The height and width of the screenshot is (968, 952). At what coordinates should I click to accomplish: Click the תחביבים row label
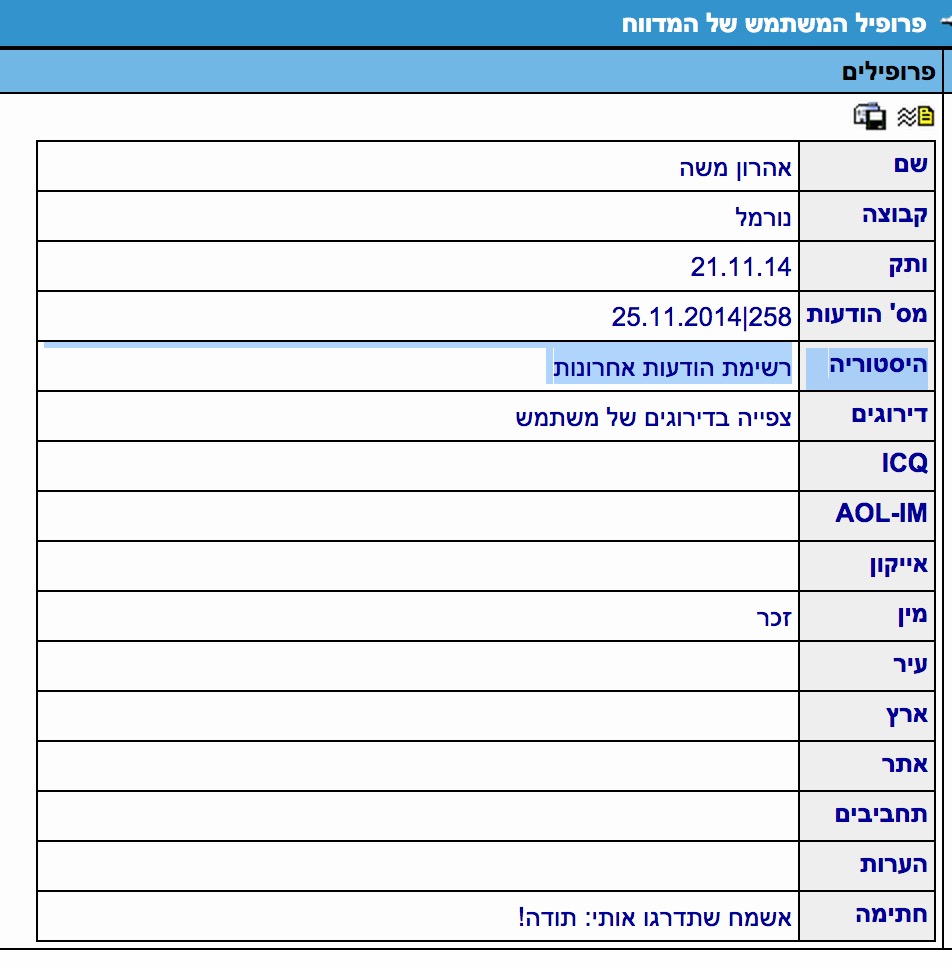click(881, 815)
